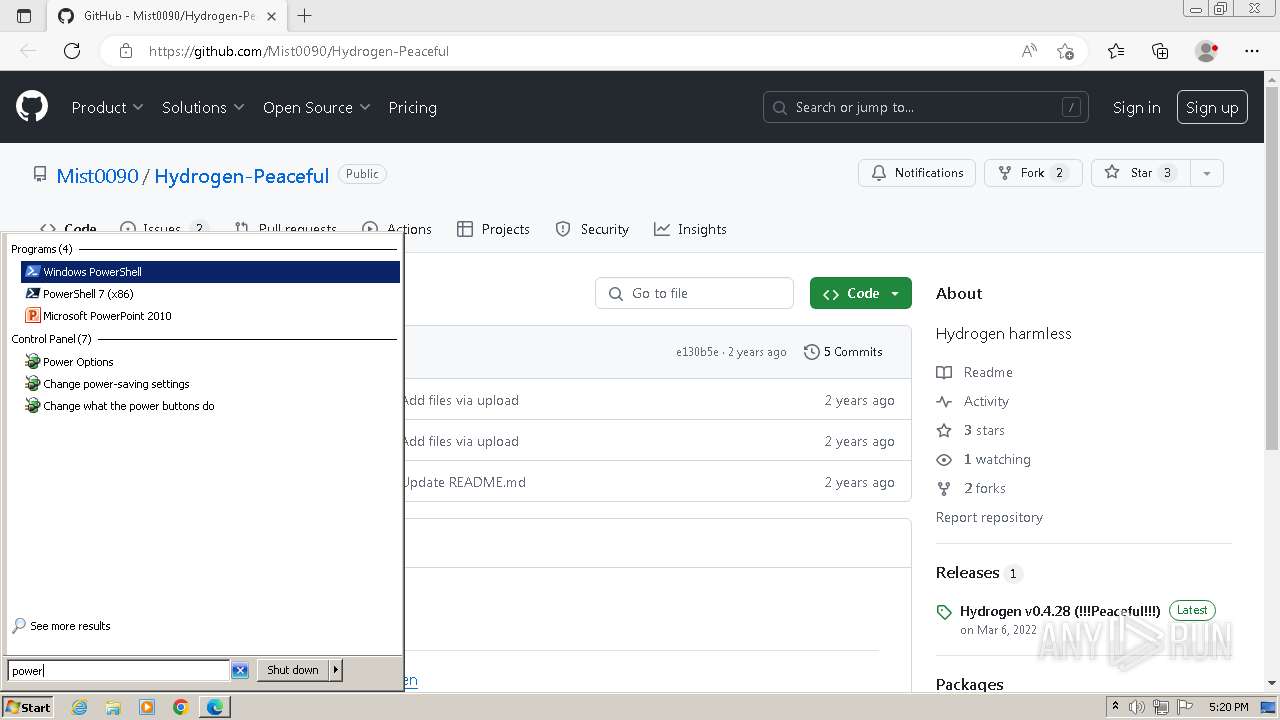Image resolution: width=1280 pixels, height=720 pixels.
Task: View the 2 forks link
Action: point(971,488)
